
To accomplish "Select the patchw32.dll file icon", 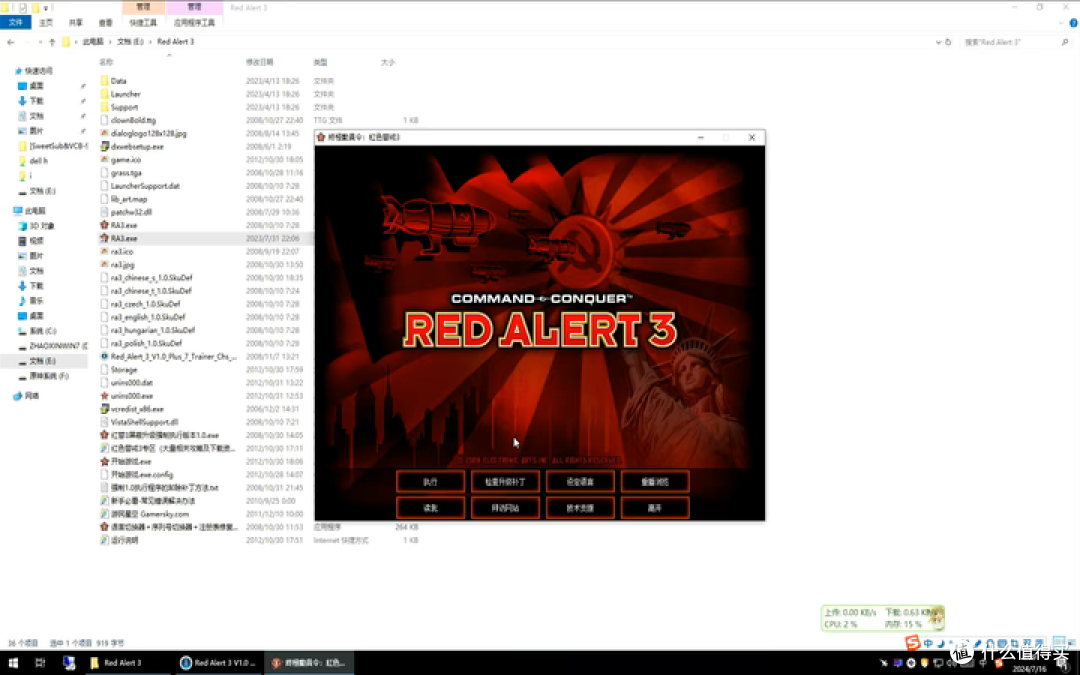I will click(x=105, y=212).
